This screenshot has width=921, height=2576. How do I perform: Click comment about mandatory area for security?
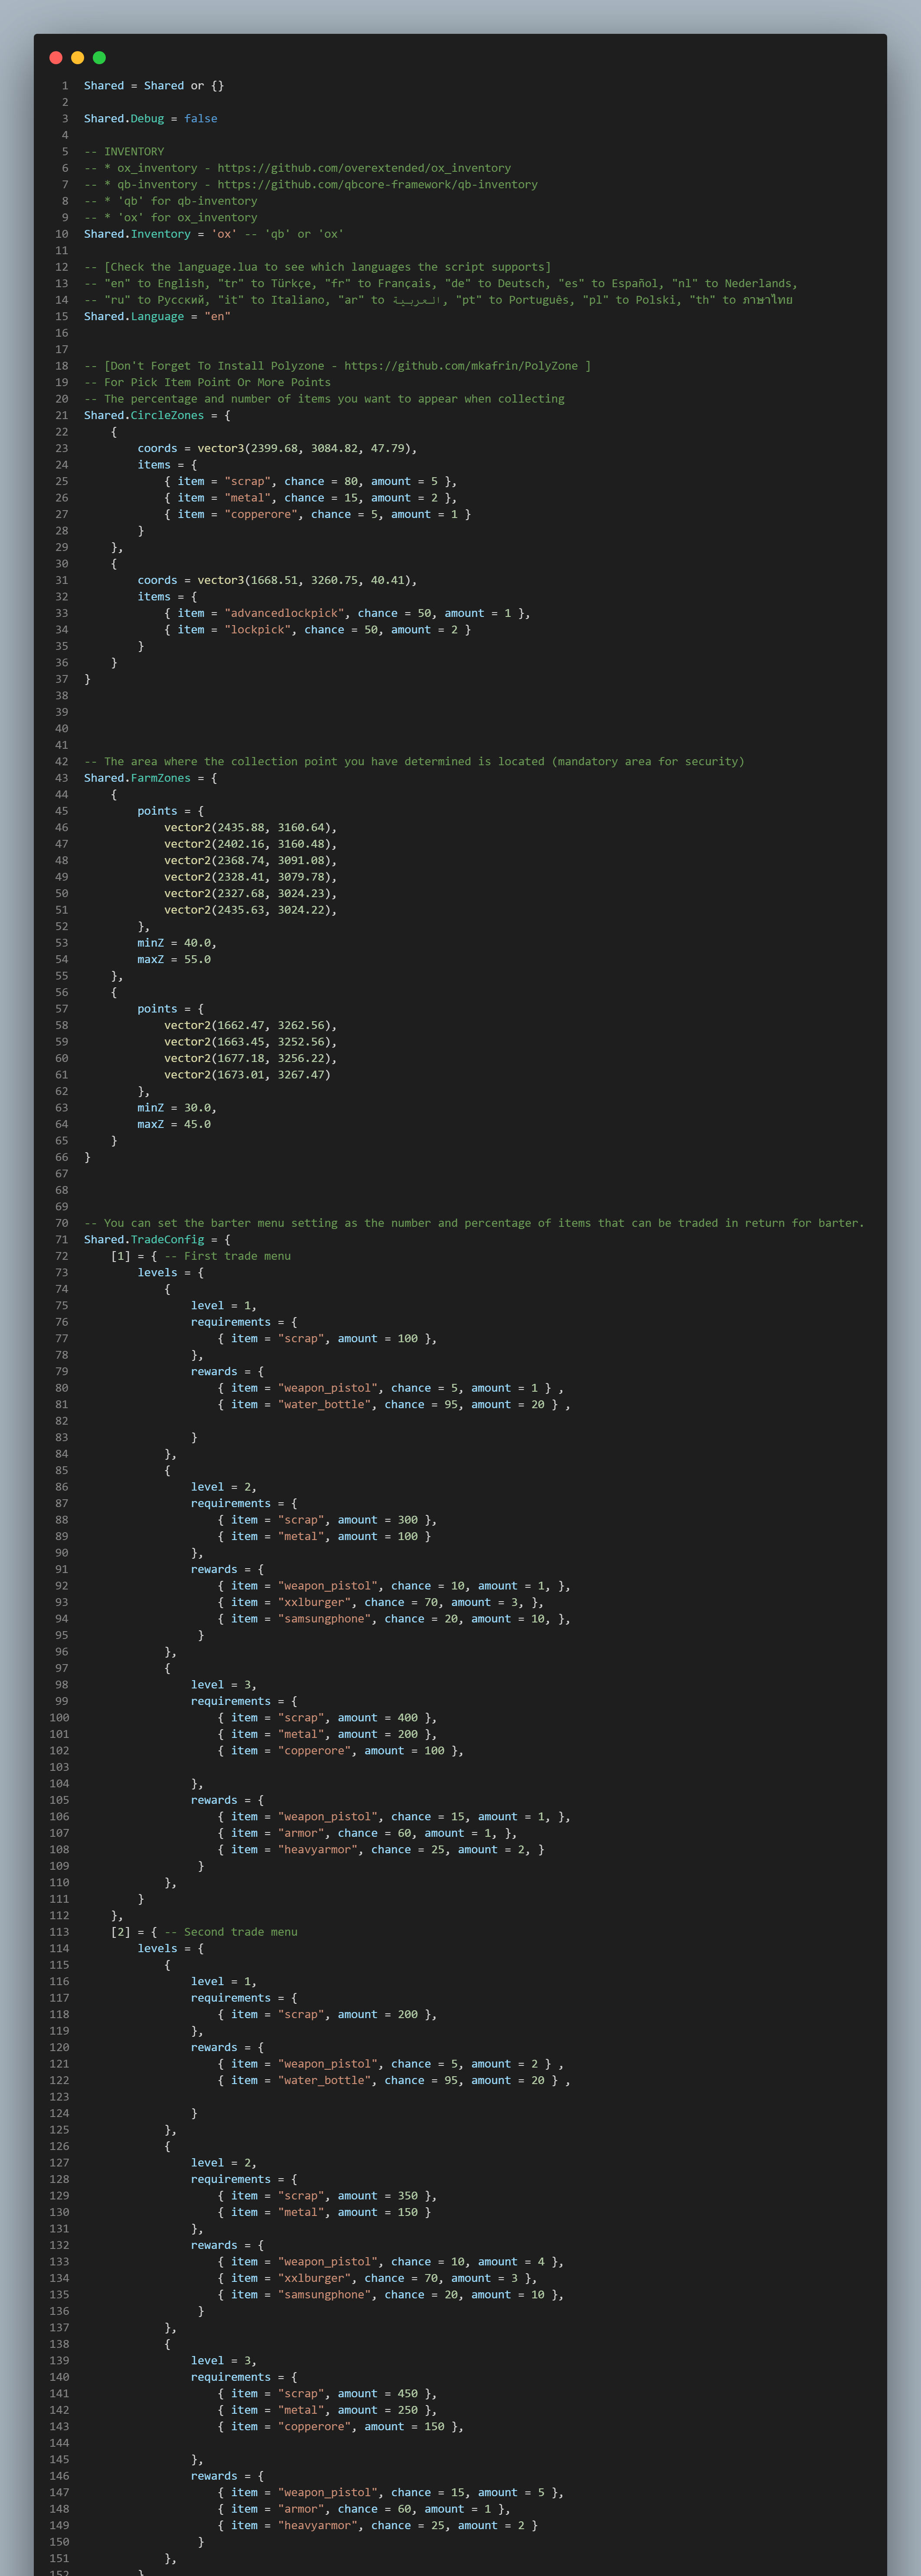click(414, 762)
